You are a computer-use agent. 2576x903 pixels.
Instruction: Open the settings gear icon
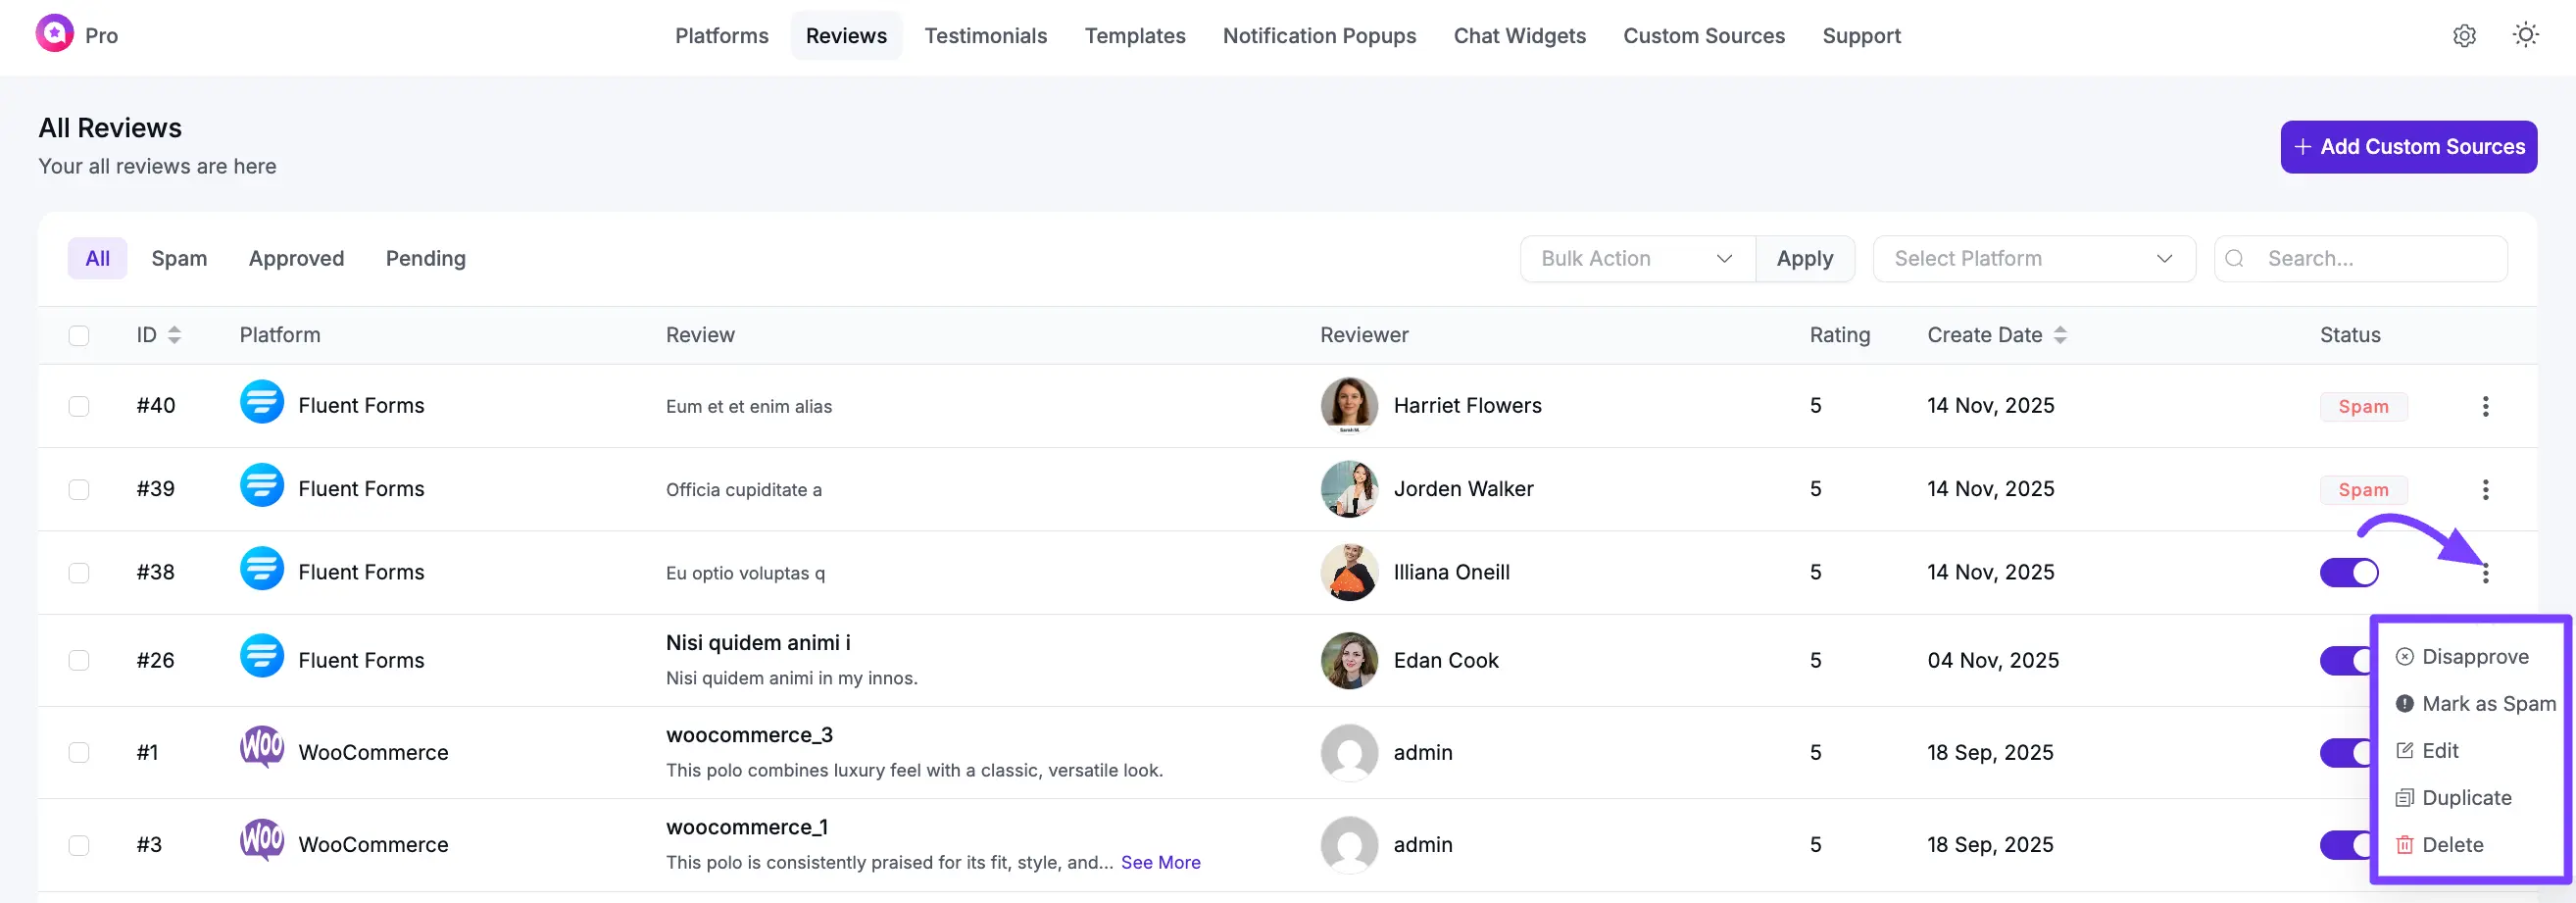[2464, 36]
